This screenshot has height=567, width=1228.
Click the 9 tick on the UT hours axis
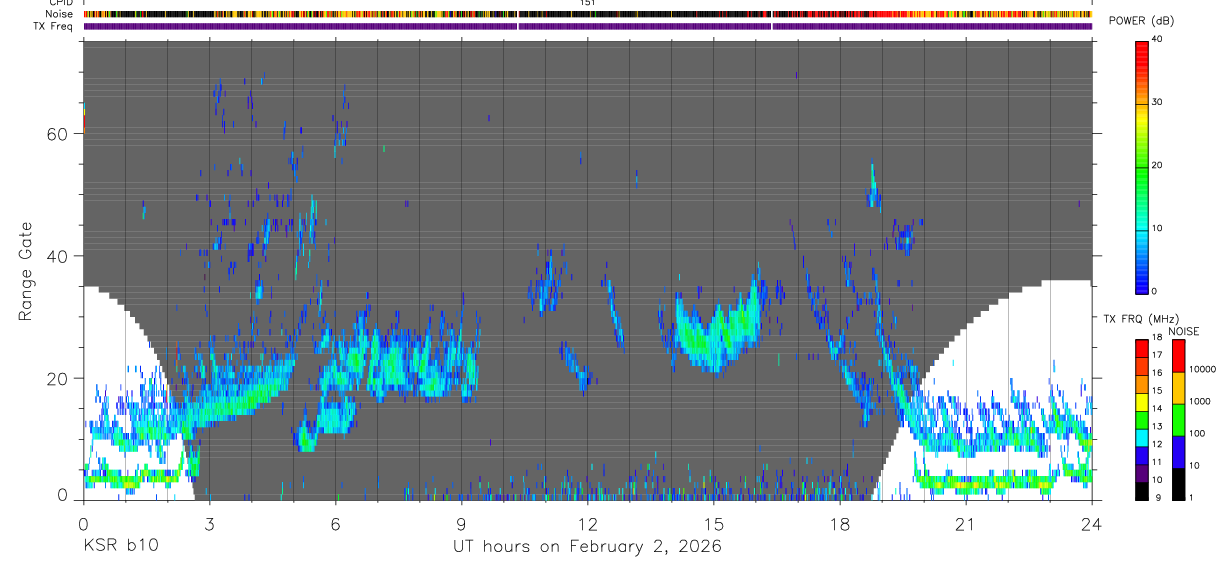[x=461, y=523]
